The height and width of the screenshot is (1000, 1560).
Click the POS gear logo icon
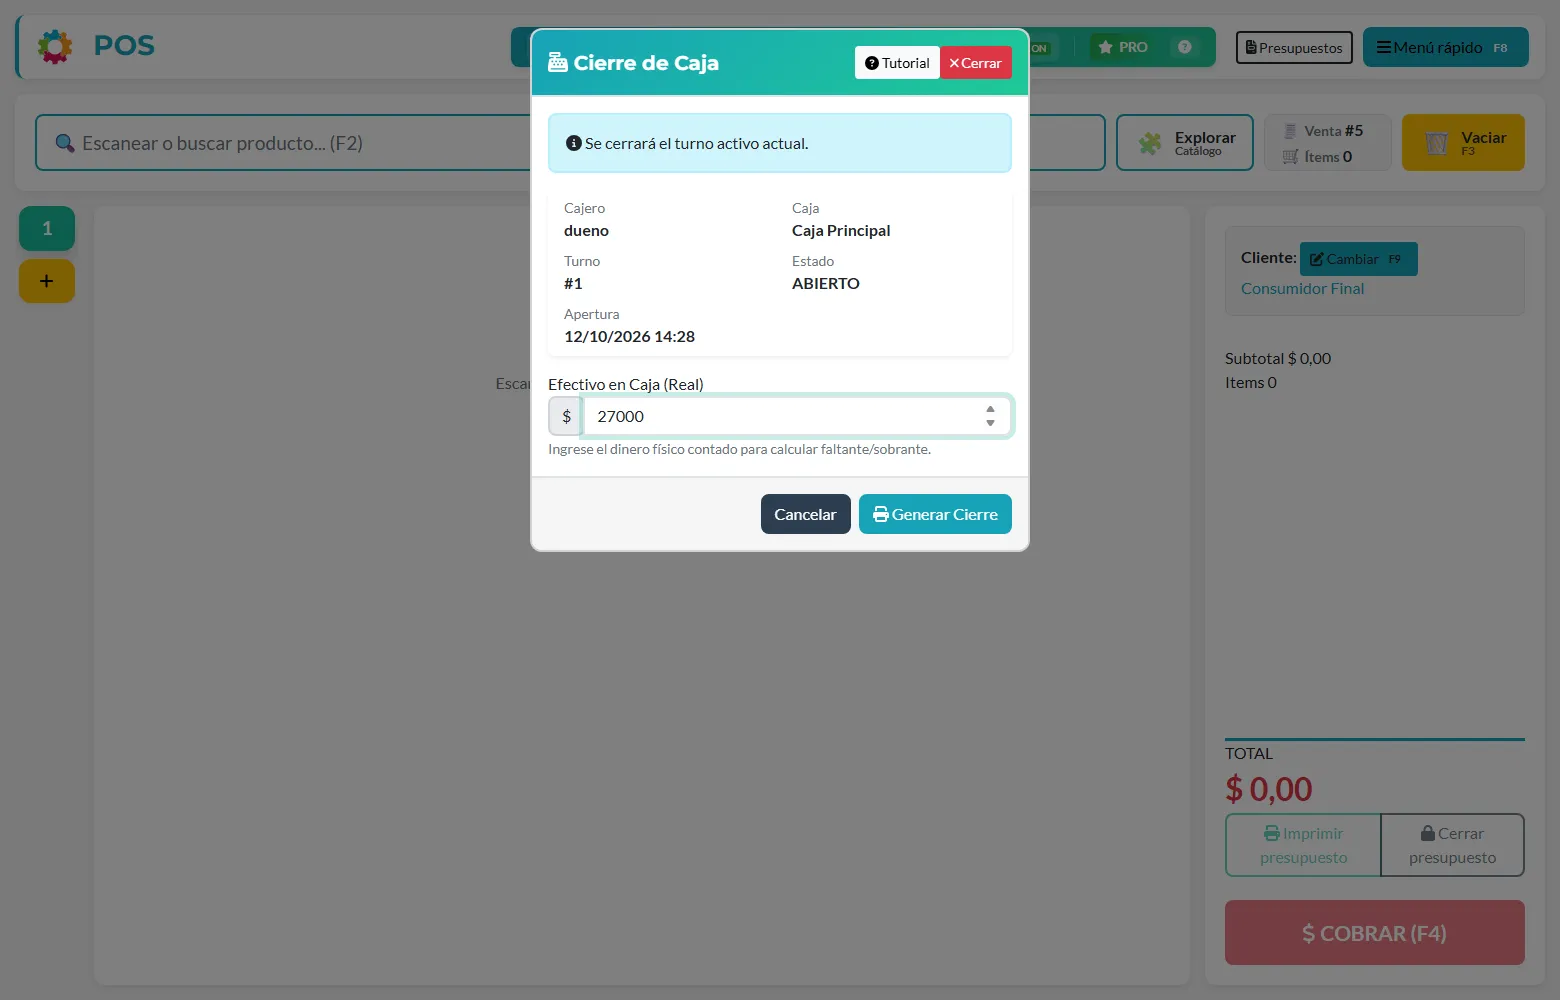[55, 46]
